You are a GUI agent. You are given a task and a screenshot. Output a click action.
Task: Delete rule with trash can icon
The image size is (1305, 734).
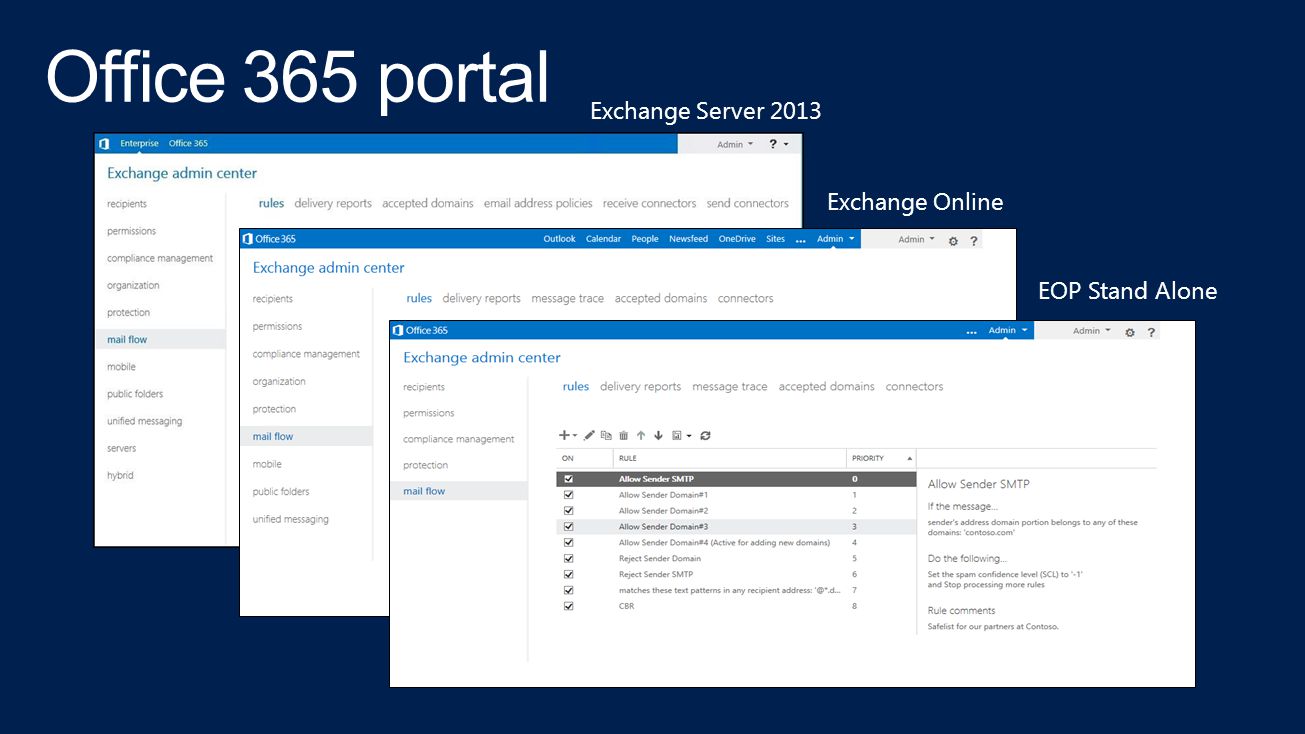tap(624, 436)
